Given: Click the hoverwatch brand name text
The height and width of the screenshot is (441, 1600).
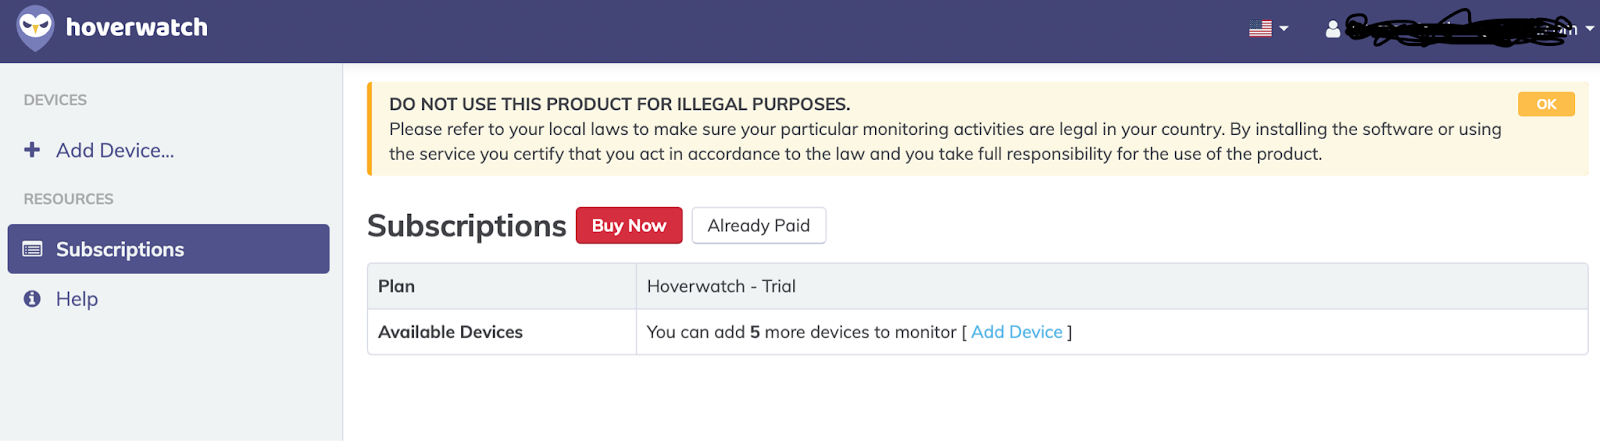Looking at the screenshot, I should (x=137, y=27).
